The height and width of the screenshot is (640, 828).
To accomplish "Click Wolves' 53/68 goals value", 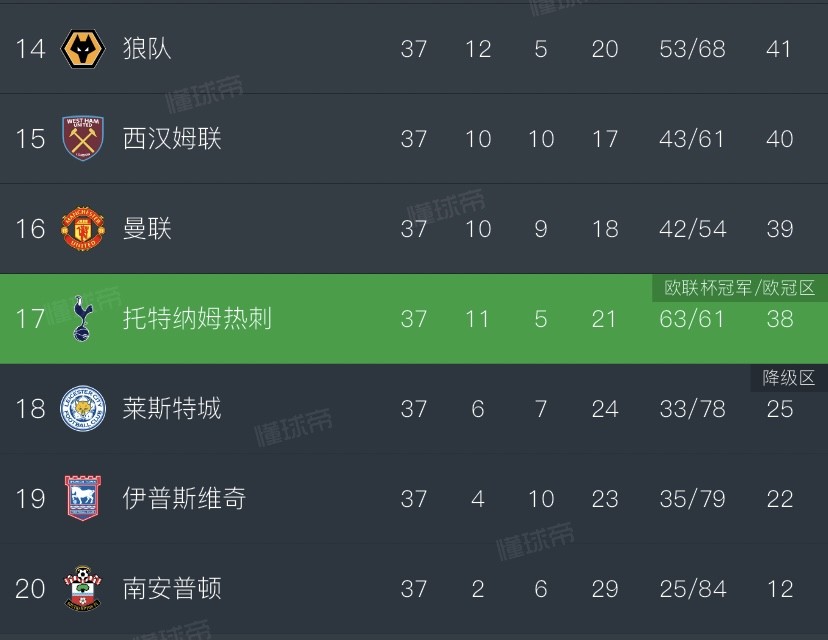I will [692, 48].
